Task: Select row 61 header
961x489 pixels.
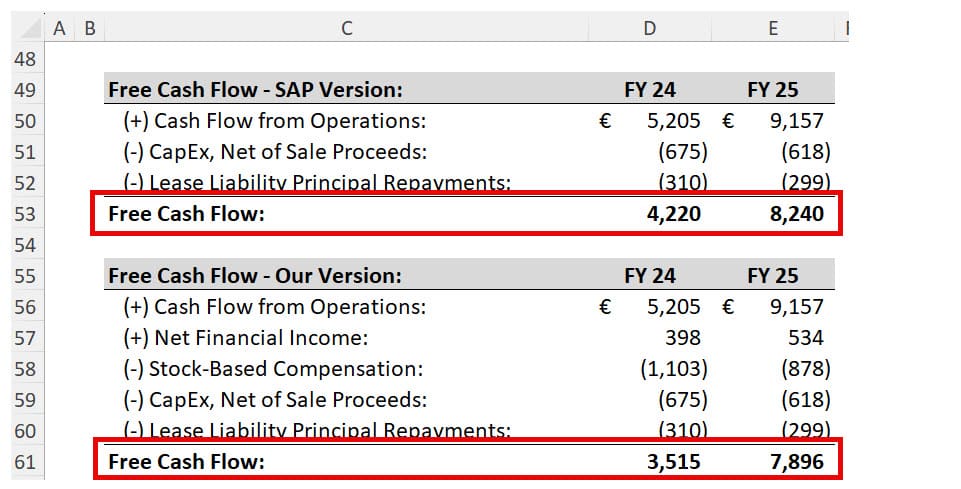Action: click(28, 461)
